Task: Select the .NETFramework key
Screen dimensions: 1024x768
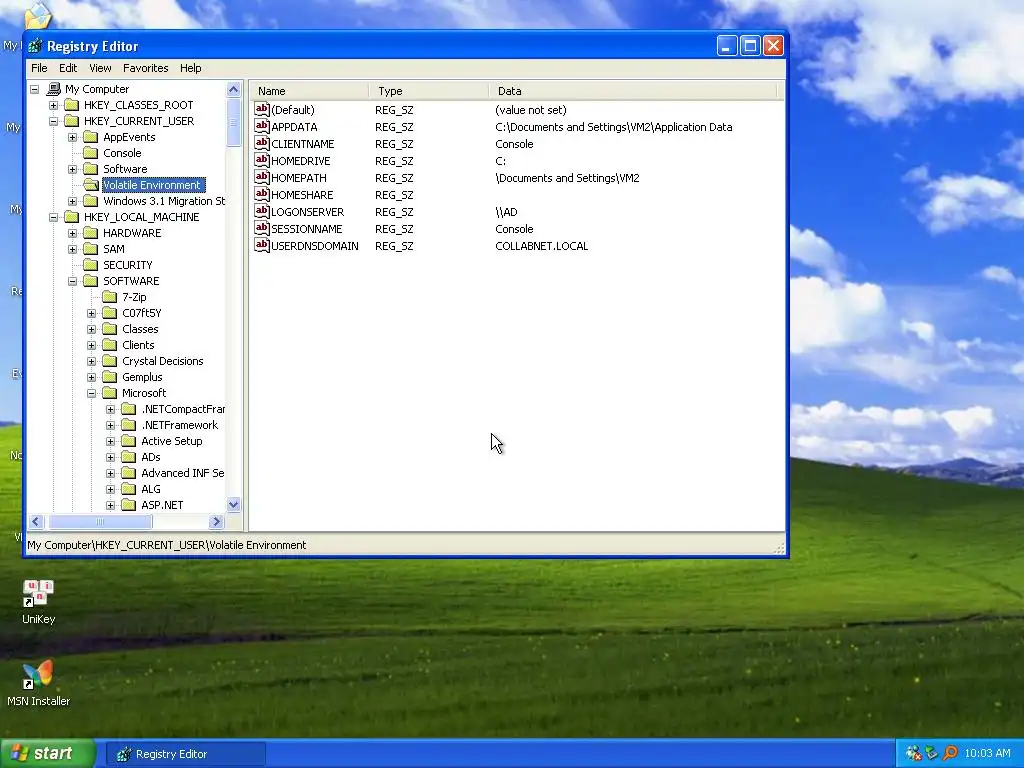Action: [180, 425]
